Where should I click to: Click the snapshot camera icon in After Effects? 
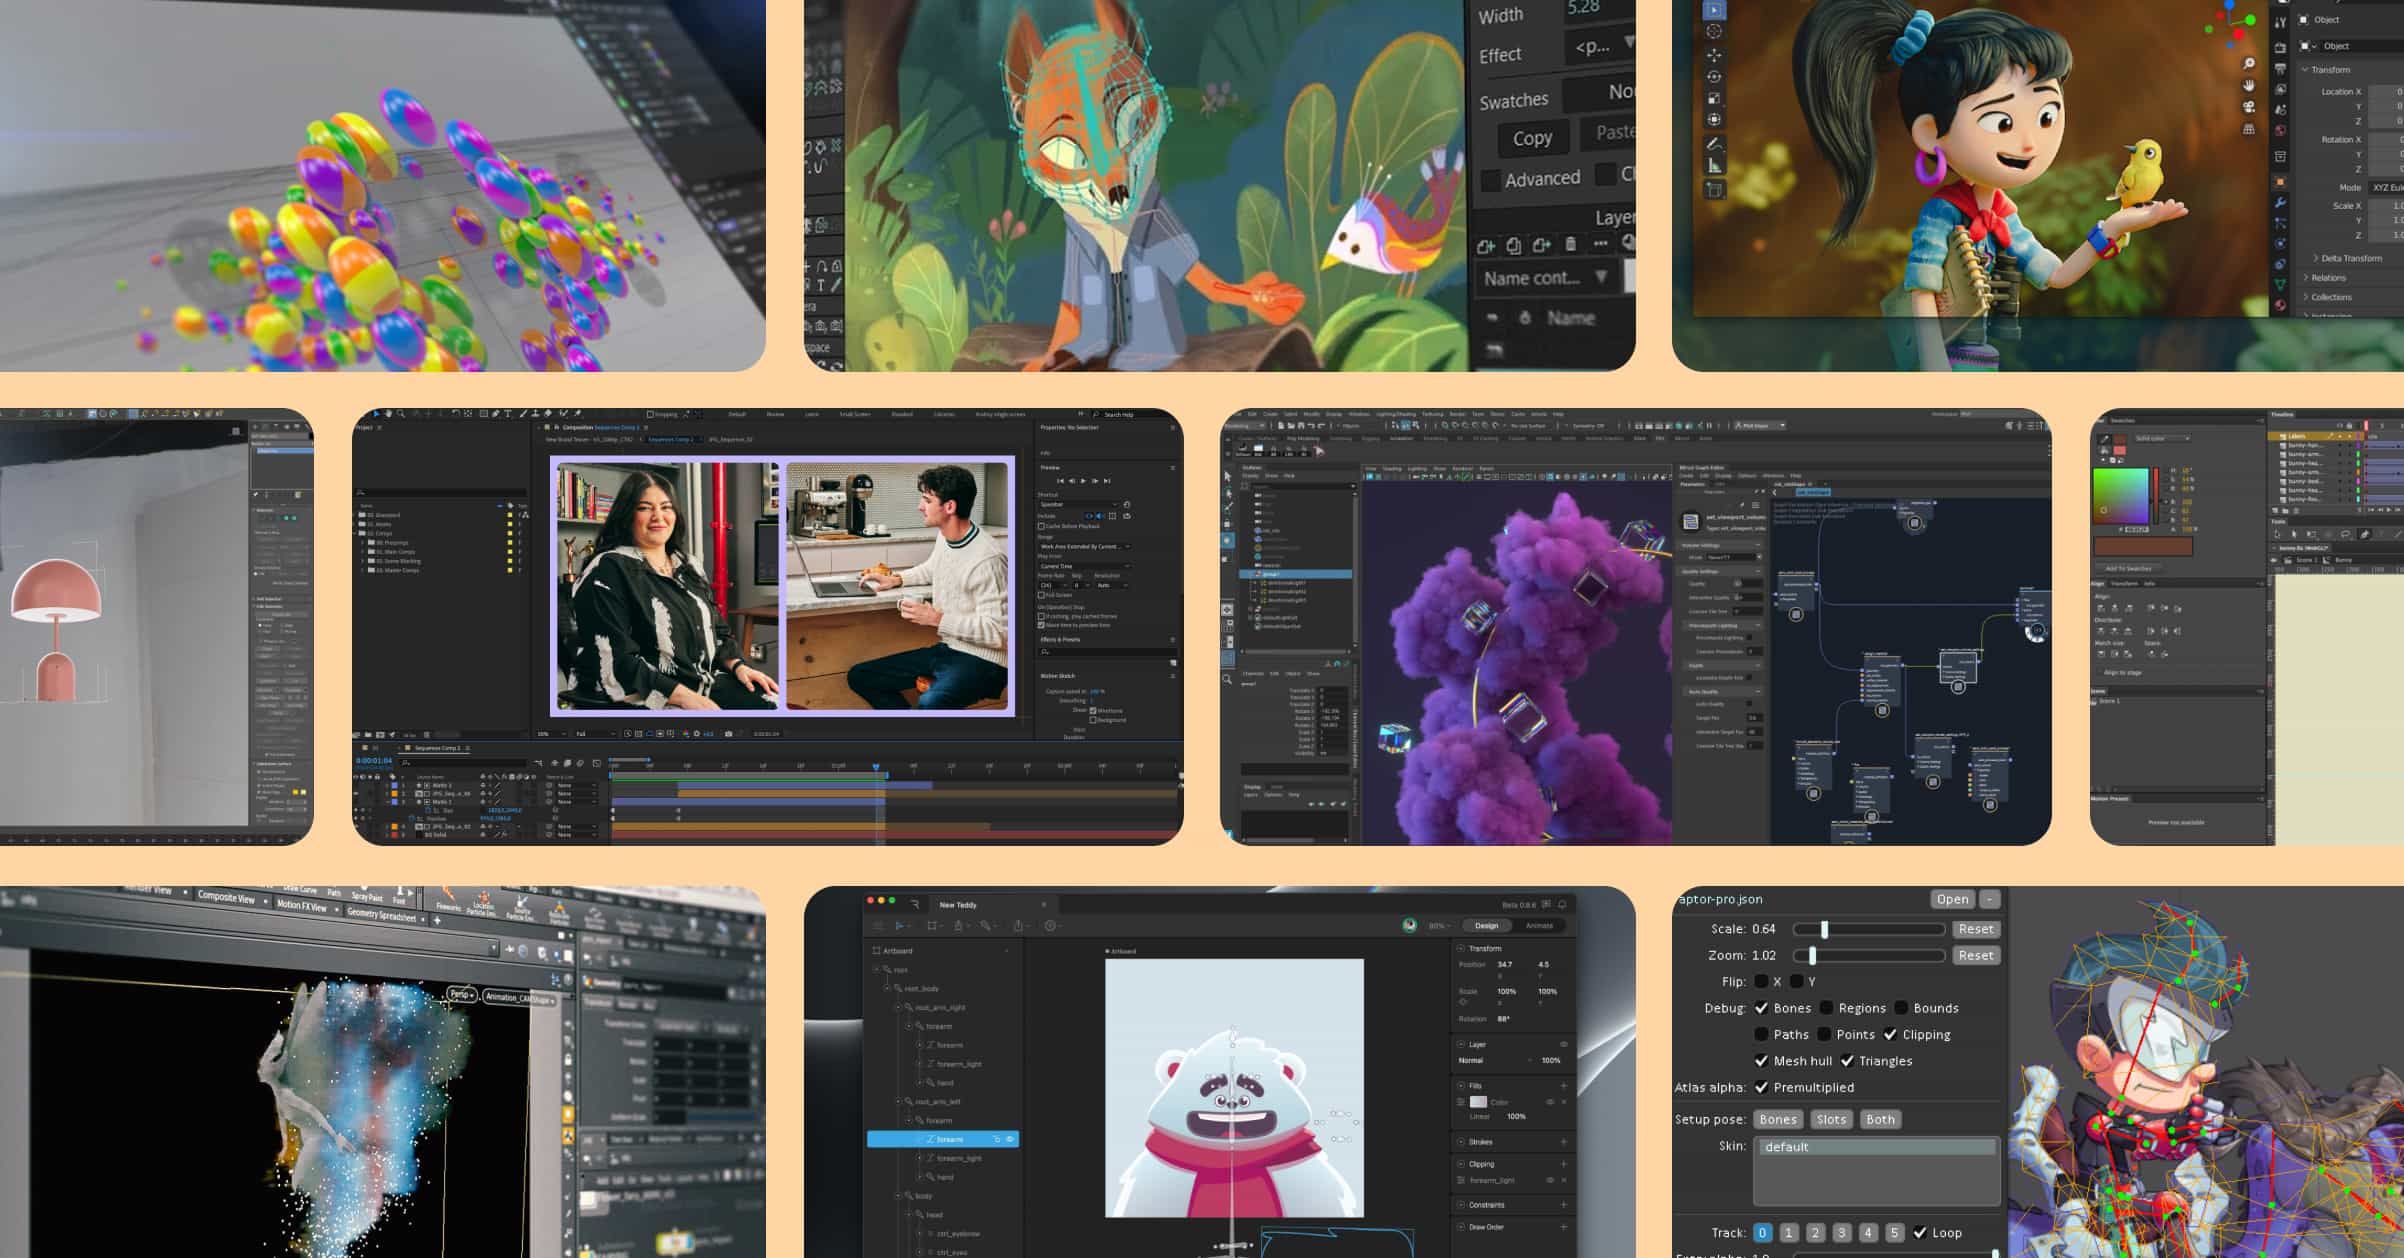[728, 734]
